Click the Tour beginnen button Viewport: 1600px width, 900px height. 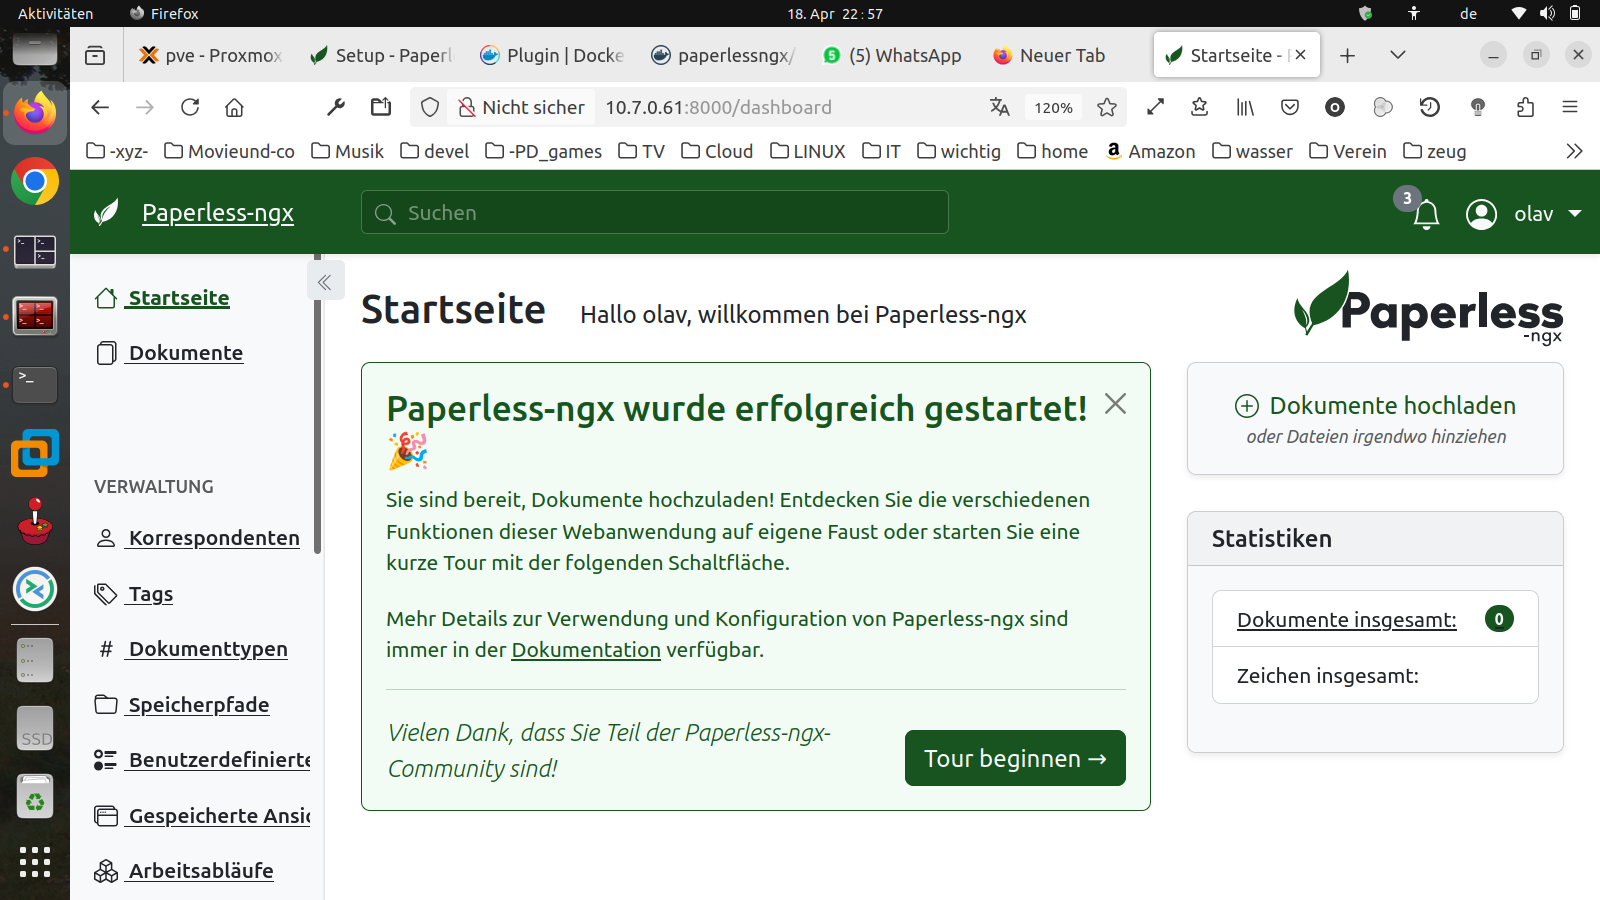pyautogui.click(x=1015, y=758)
